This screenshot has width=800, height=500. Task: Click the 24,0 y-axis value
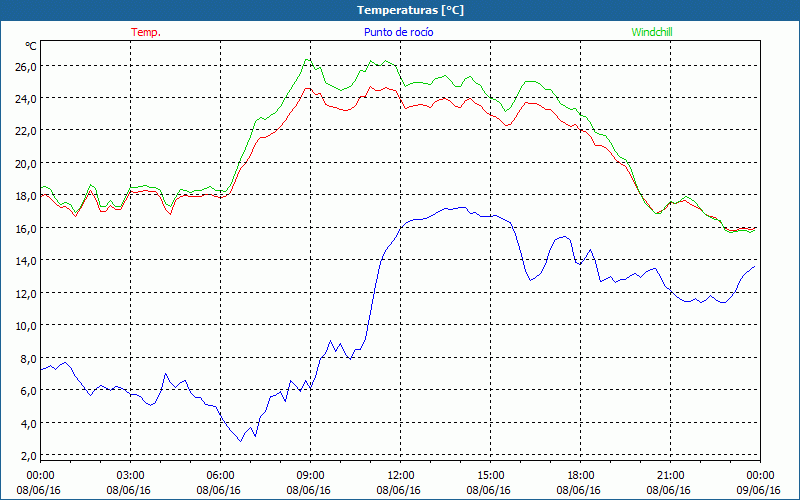[x=26, y=99]
